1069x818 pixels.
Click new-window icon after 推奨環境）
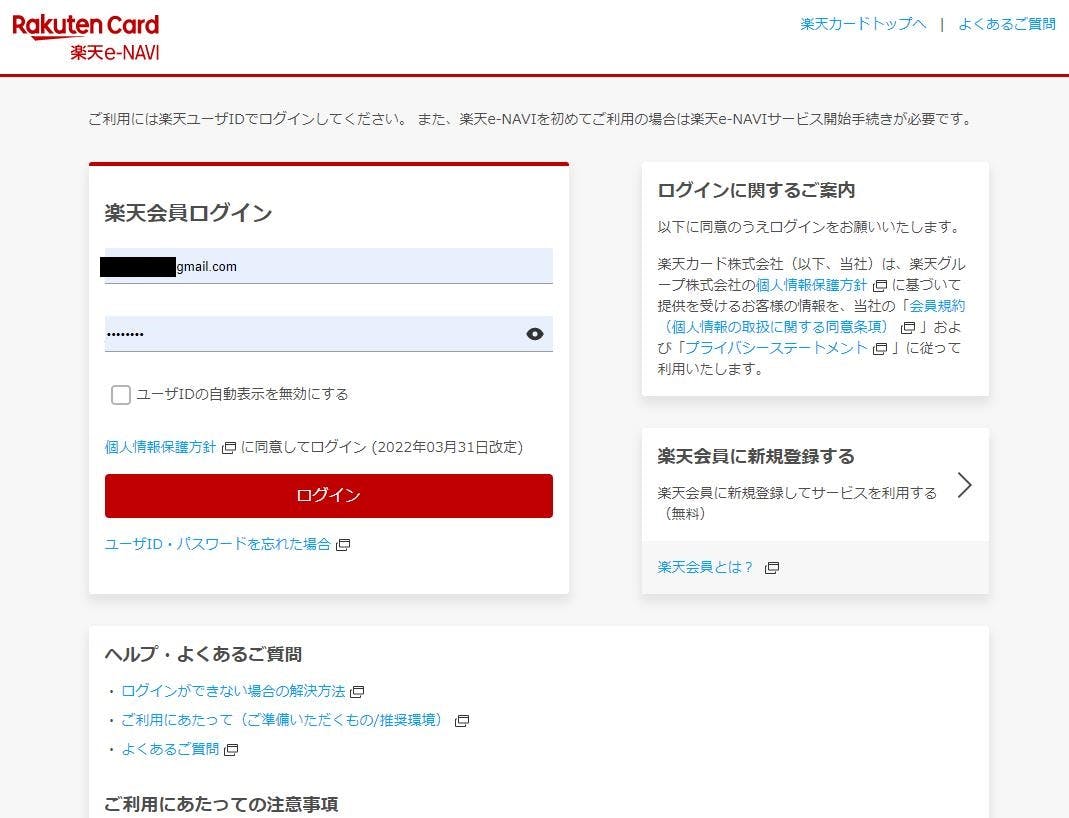point(462,721)
